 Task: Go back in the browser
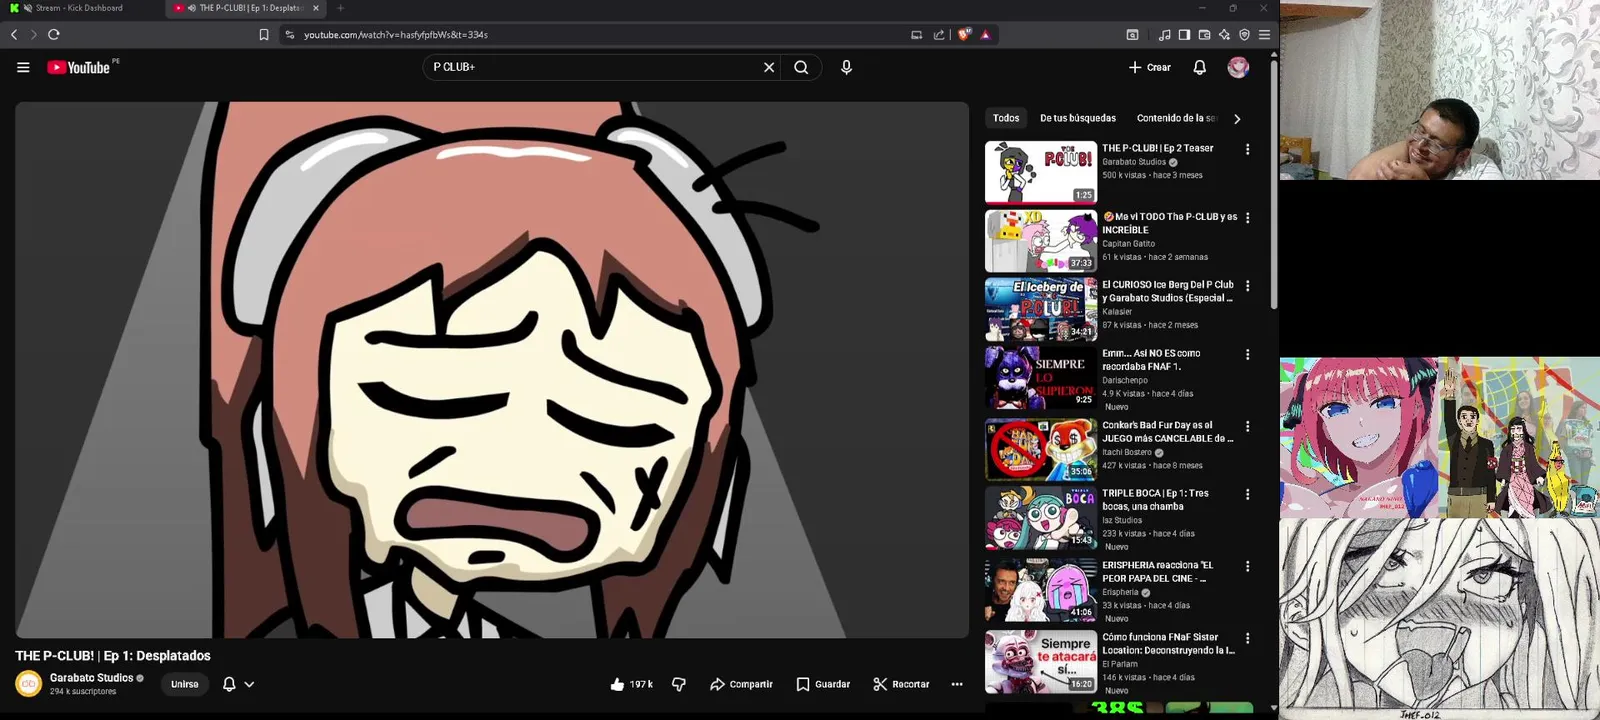(x=14, y=34)
